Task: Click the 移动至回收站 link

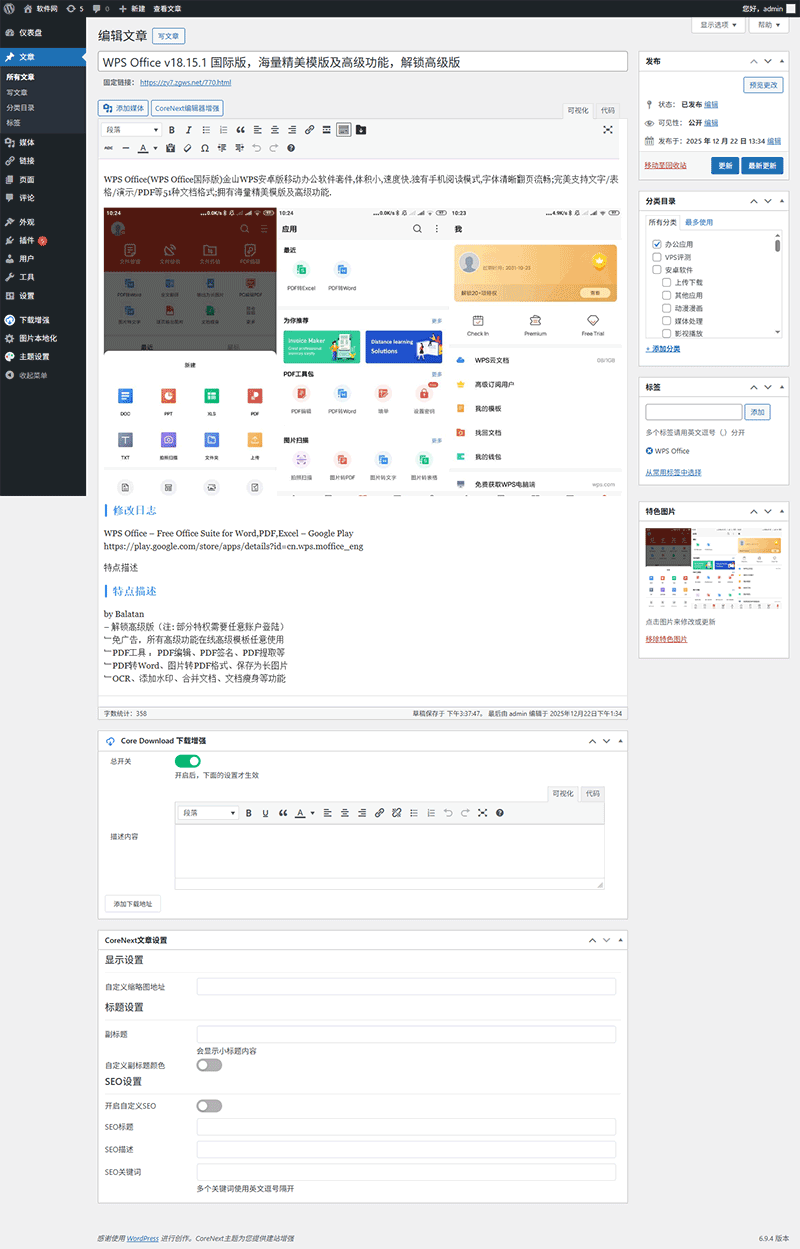Action: point(665,165)
